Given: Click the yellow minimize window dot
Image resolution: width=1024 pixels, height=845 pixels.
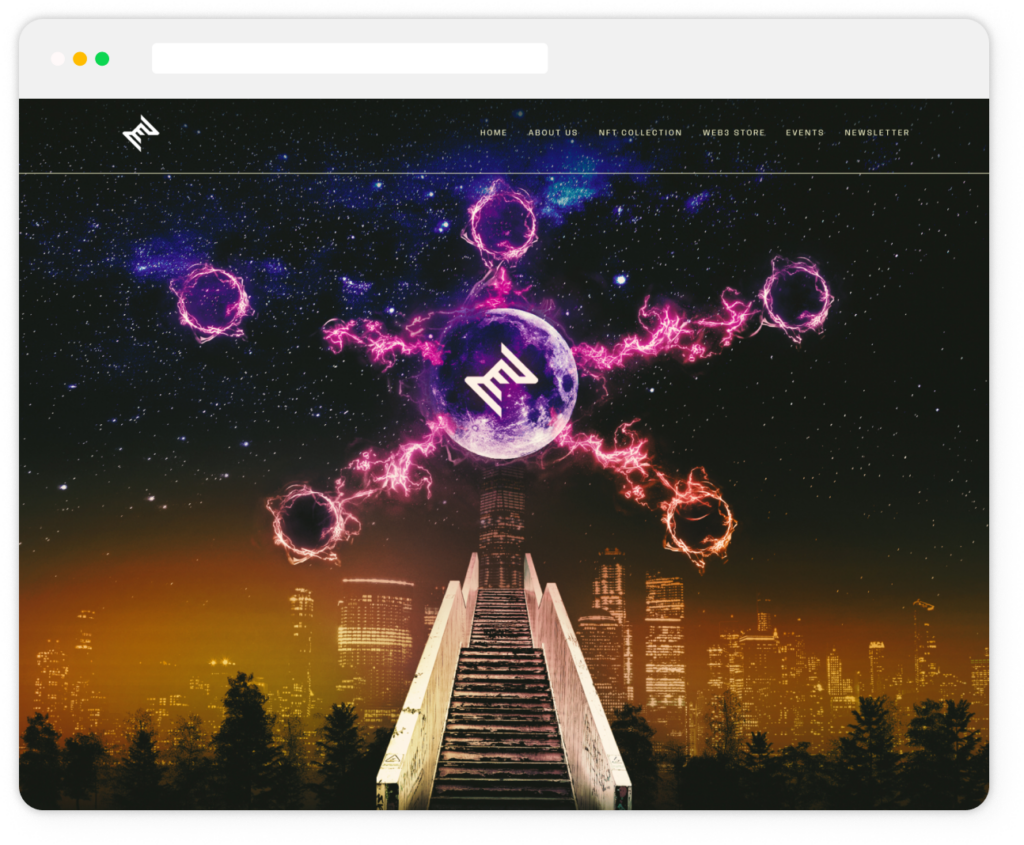Looking at the screenshot, I should pos(80,59).
